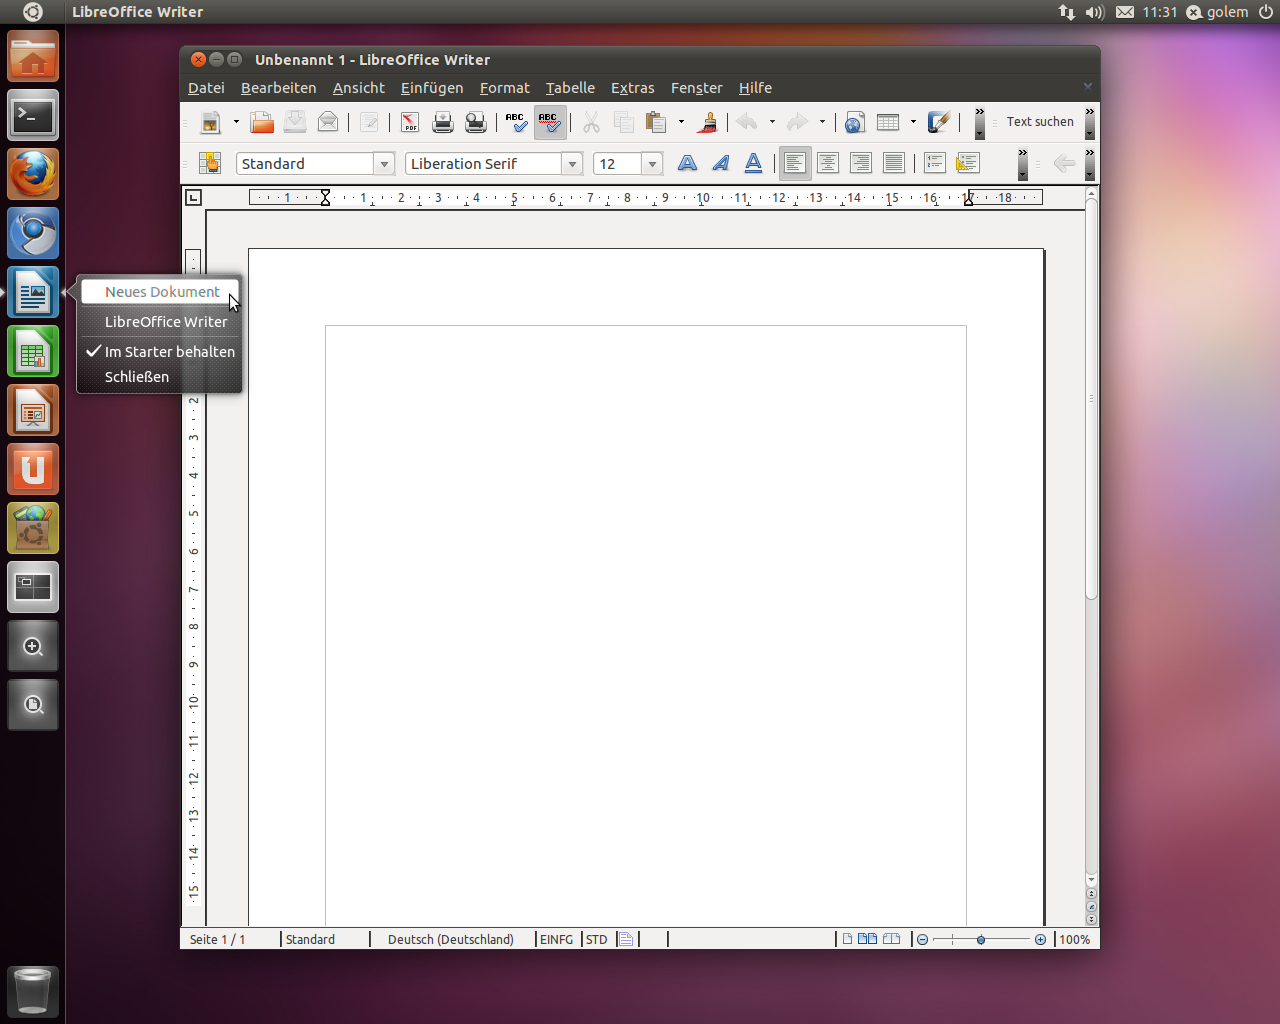Open the Einfügen menu
The width and height of the screenshot is (1280, 1024).
pos(431,88)
